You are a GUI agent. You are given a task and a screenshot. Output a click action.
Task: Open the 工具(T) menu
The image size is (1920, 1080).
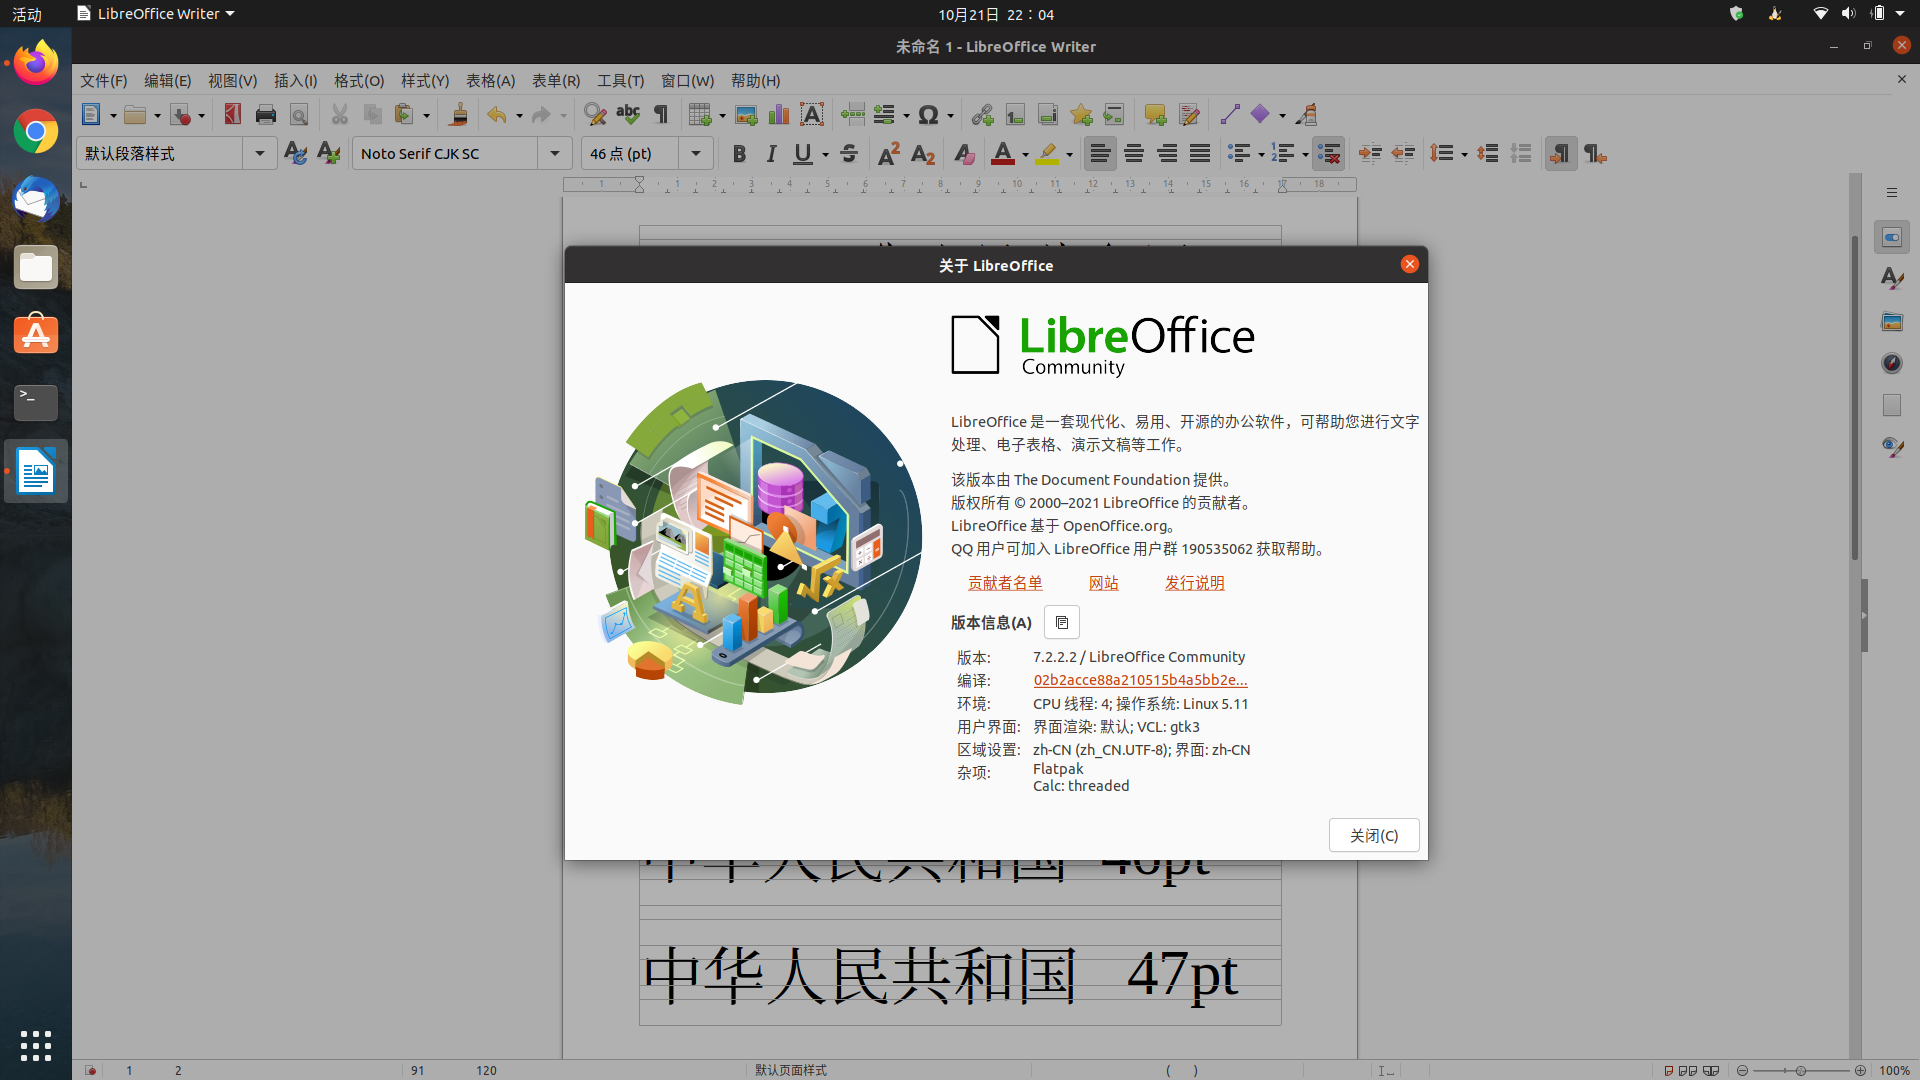click(x=620, y=81)
